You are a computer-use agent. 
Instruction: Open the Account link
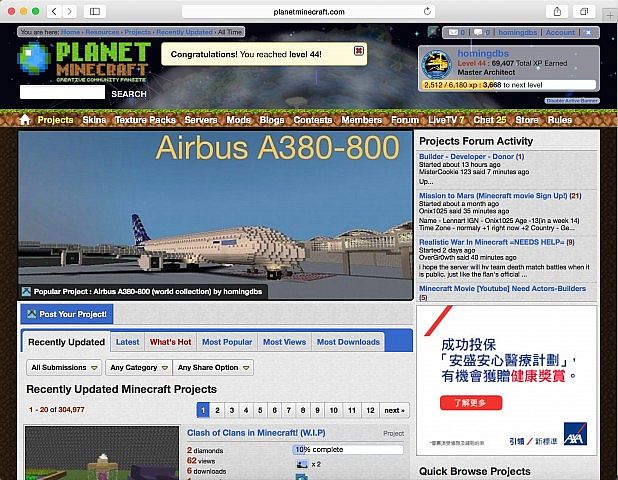coord(560,32)
